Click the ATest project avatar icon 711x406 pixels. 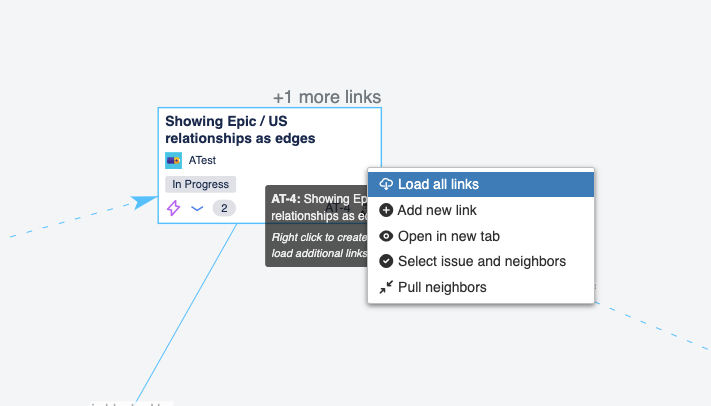tap(173, 161)
